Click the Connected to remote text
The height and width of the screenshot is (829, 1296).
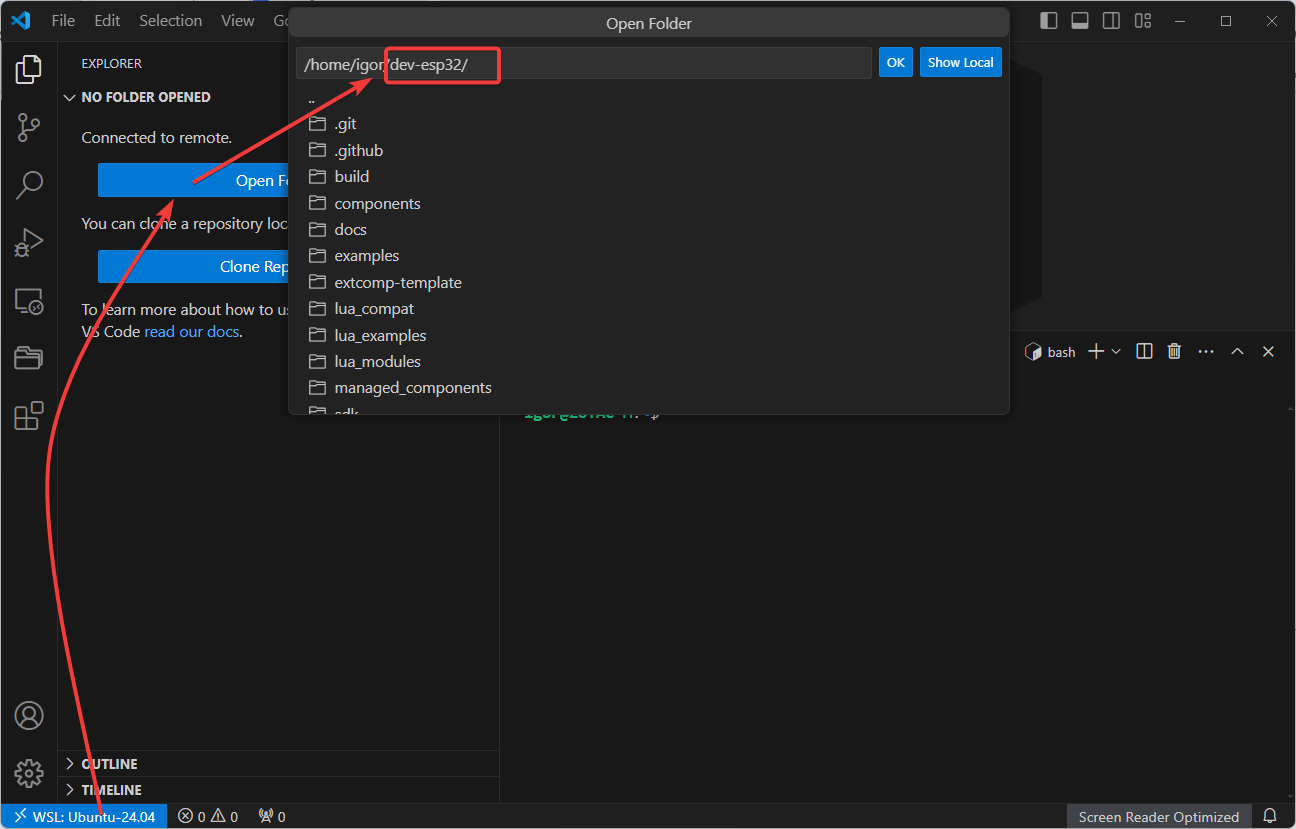click(x=157, y=138)
